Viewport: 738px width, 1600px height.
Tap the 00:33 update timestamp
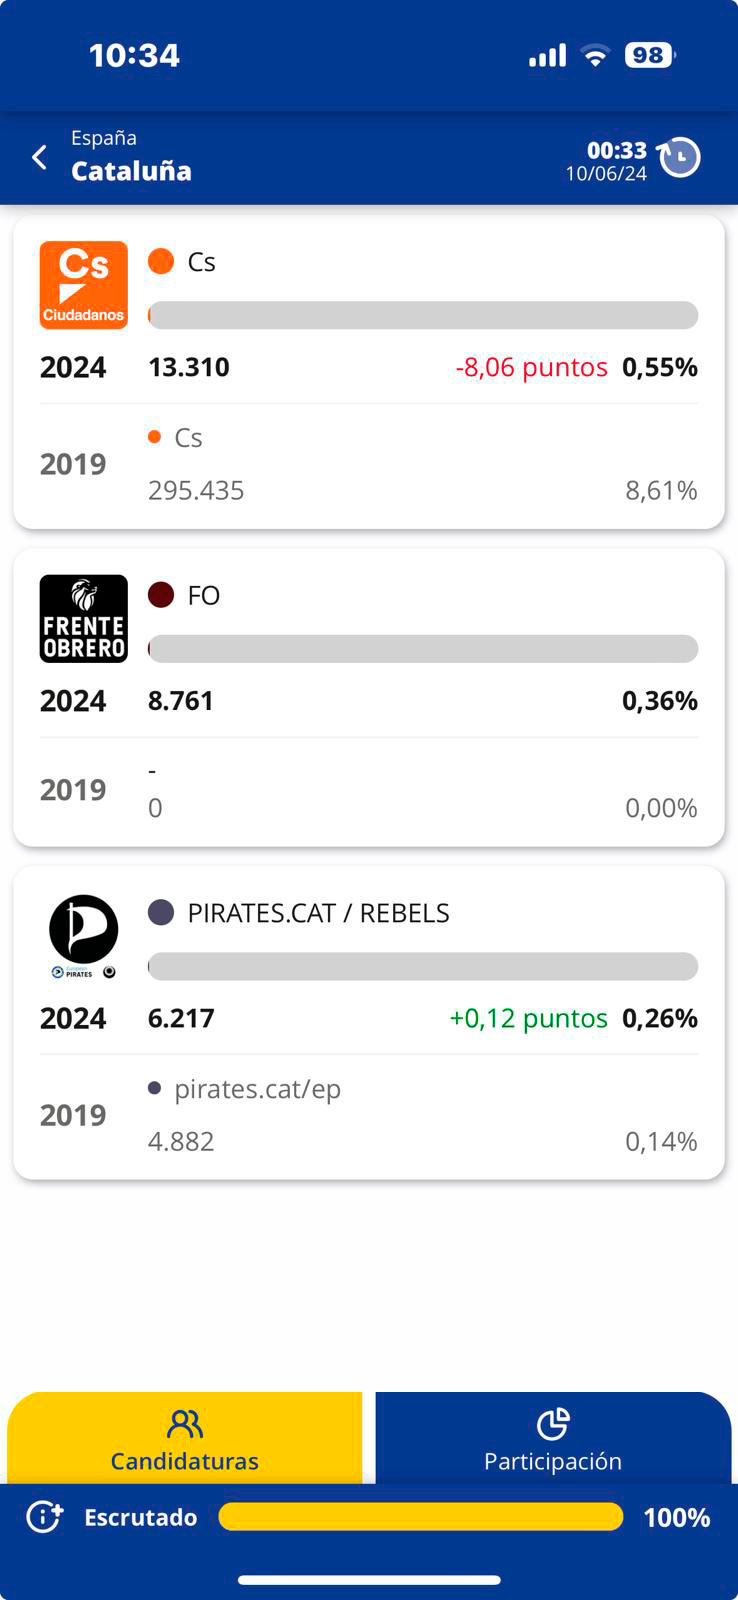(616, 150)
